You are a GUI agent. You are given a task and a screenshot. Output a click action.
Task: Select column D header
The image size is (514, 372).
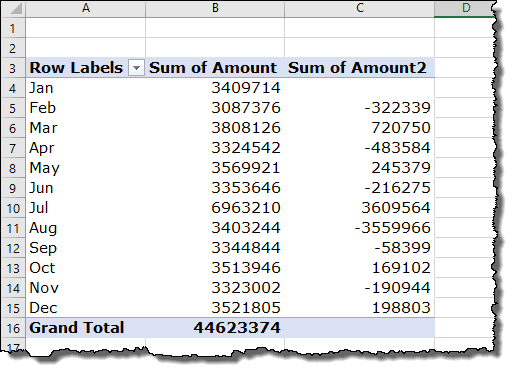(465, 8)
